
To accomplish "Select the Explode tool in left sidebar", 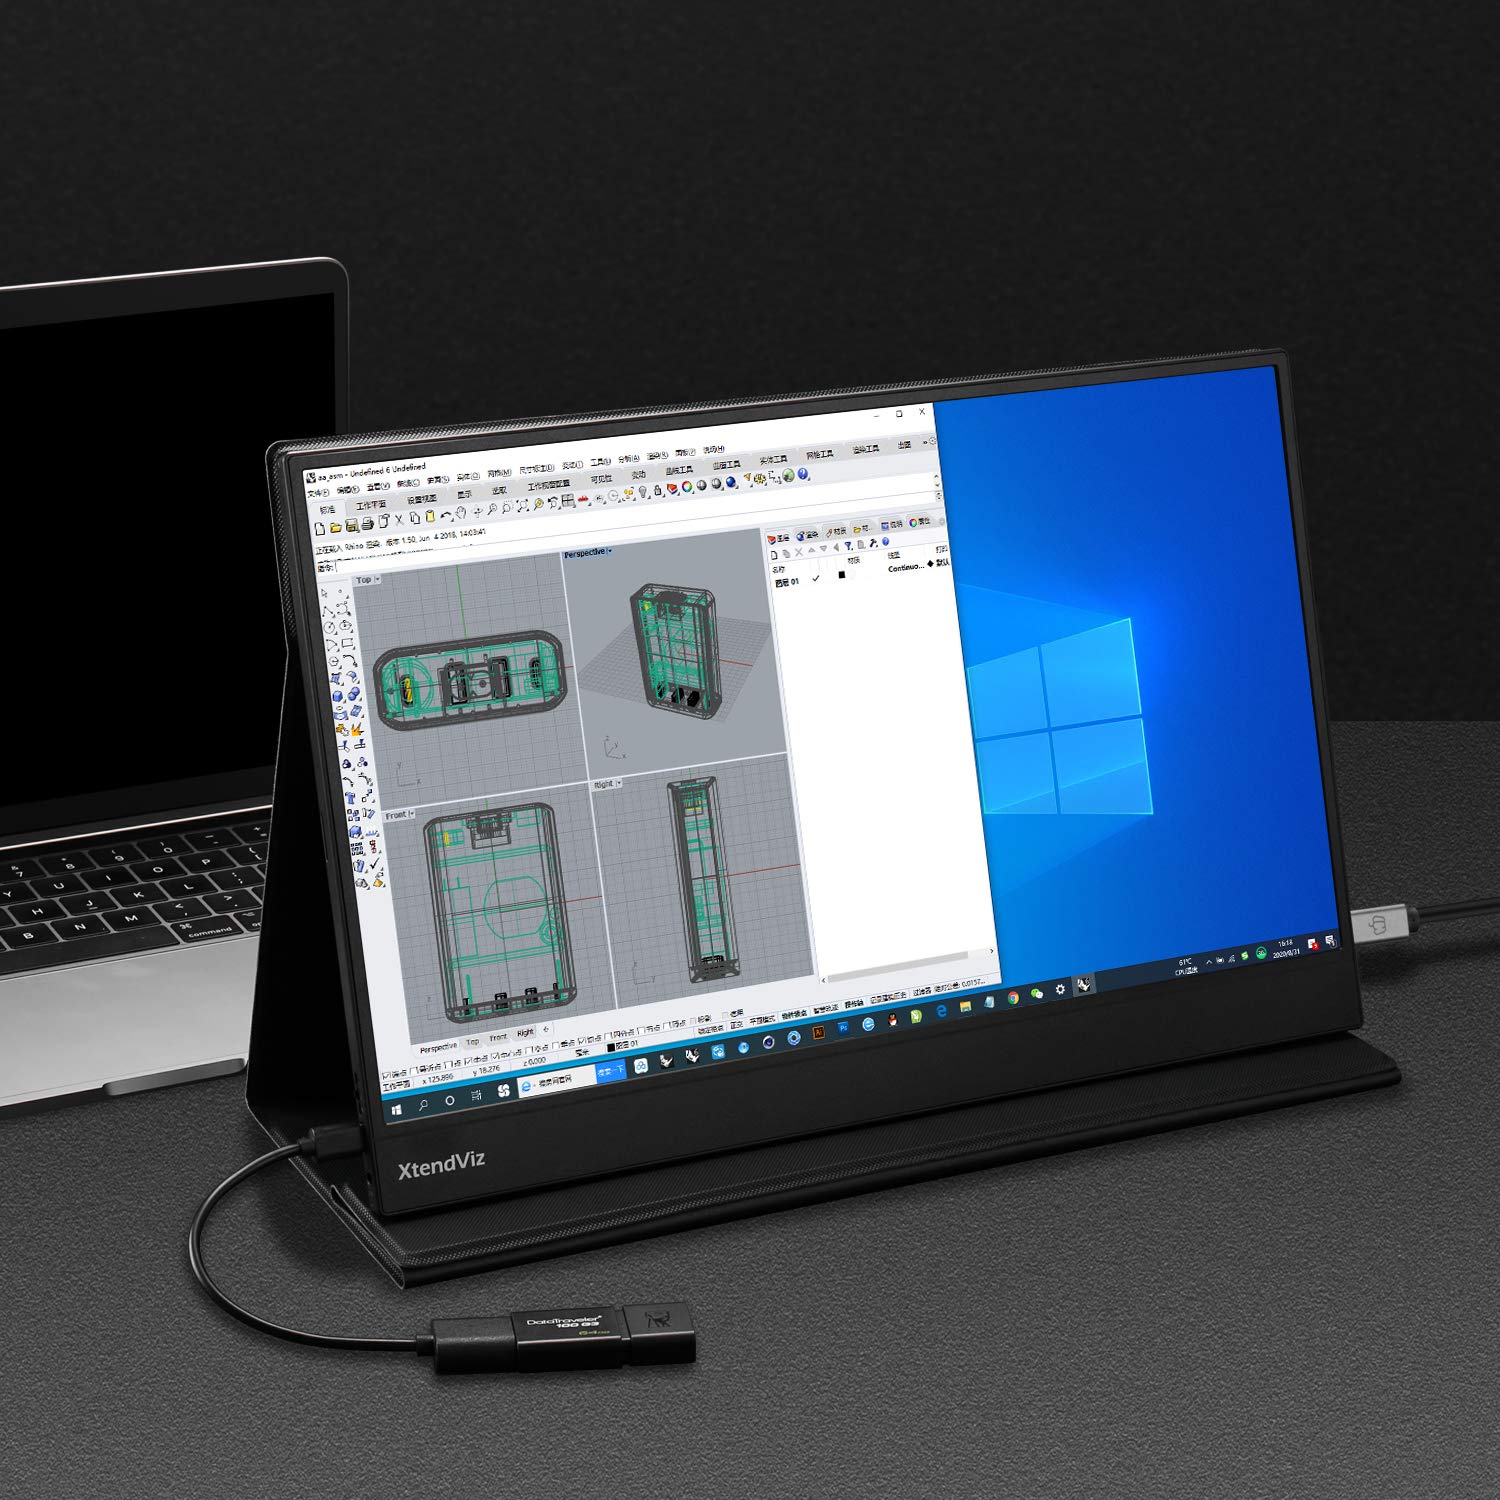I will [357, 729].
